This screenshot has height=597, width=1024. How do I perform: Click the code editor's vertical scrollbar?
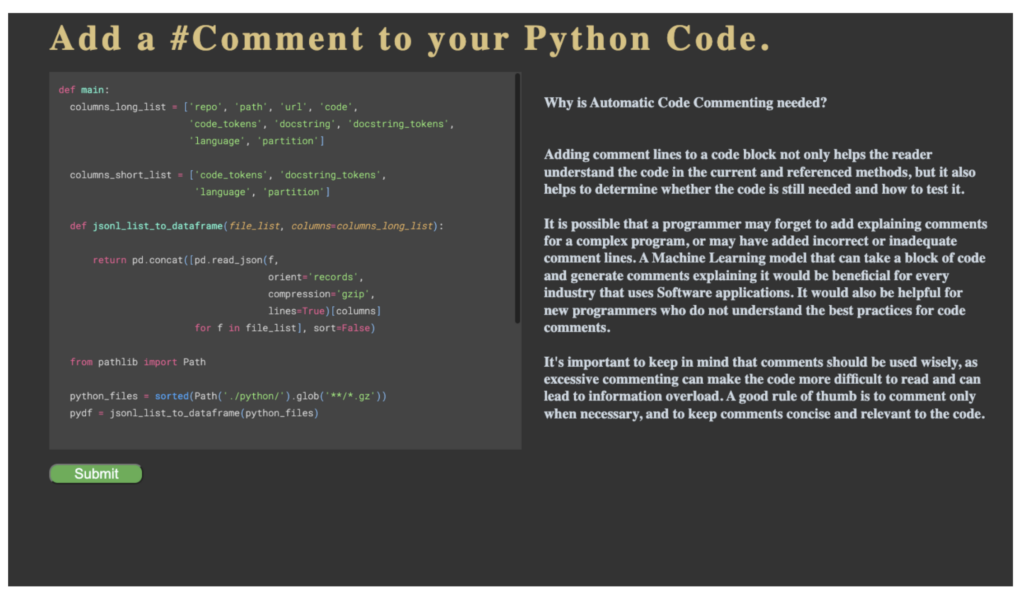[x=517, y=200]
